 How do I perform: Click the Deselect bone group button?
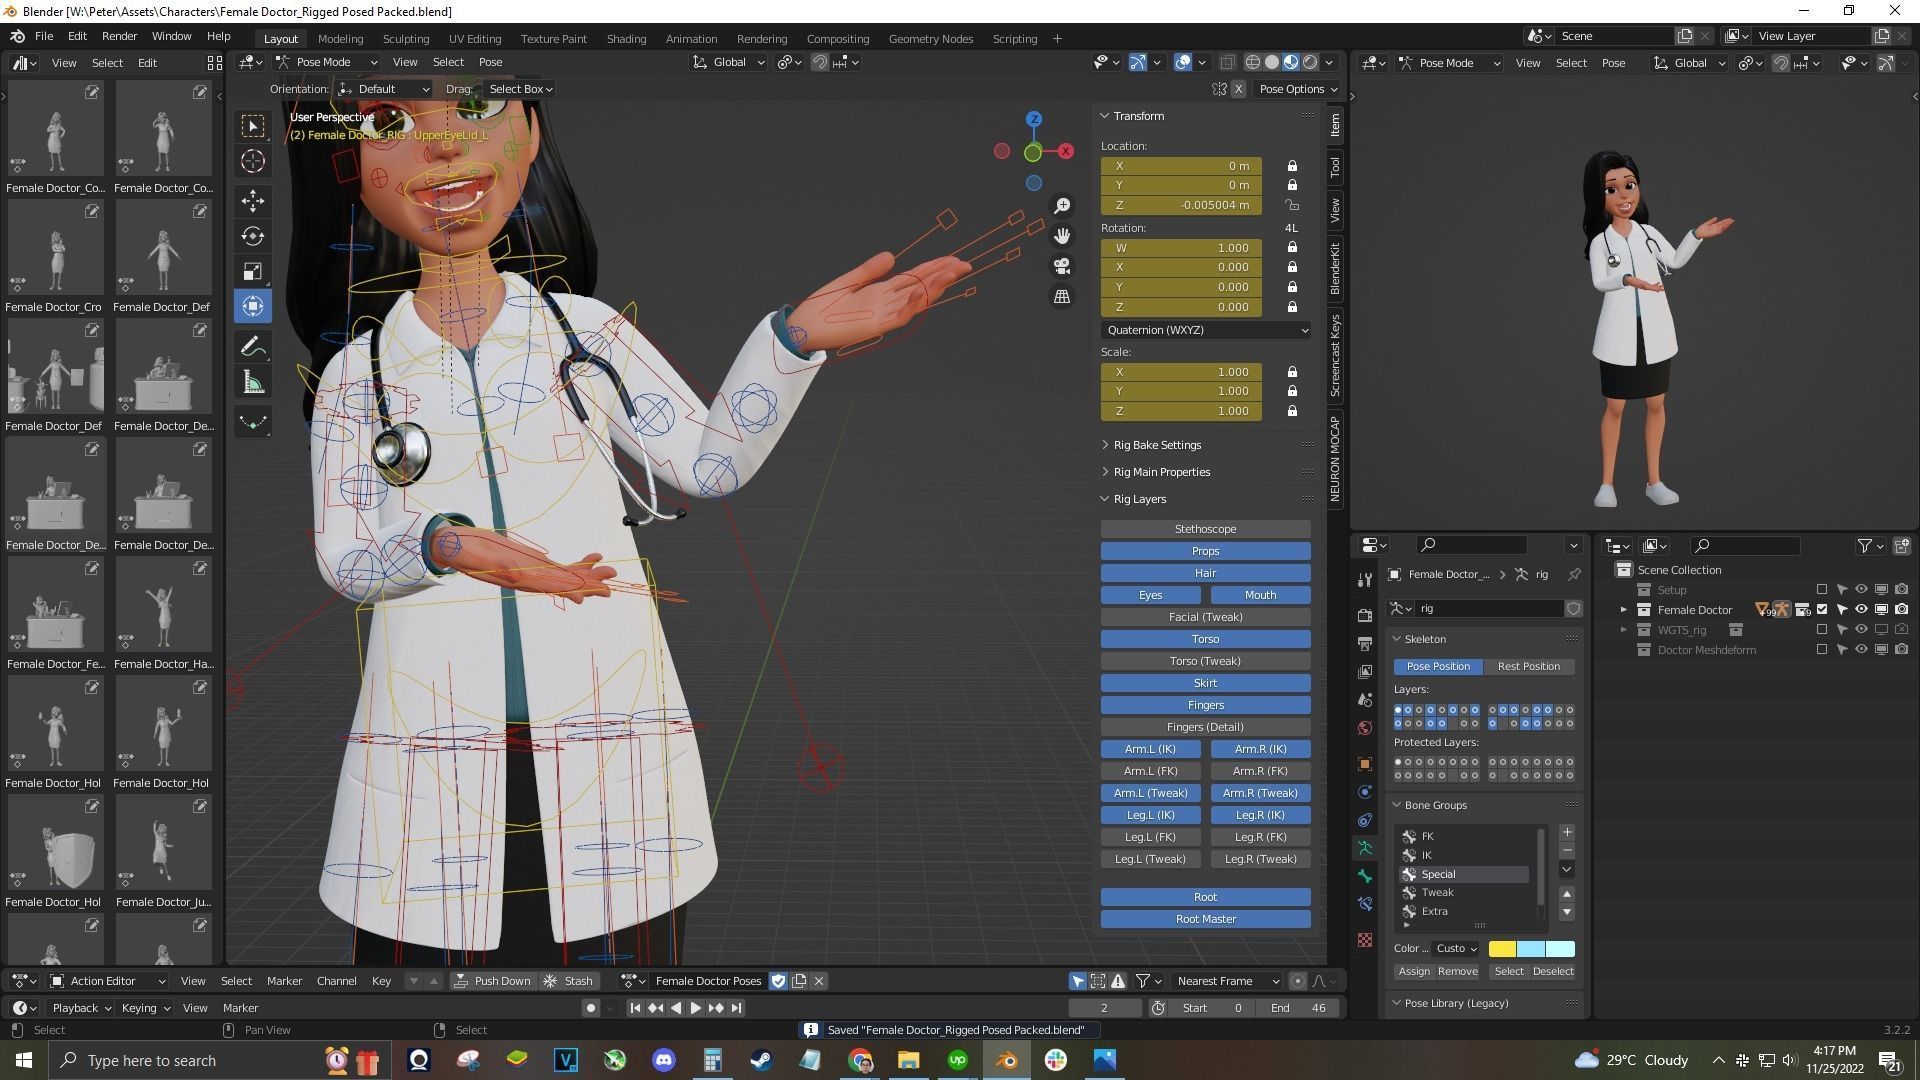coord(1552,972)
